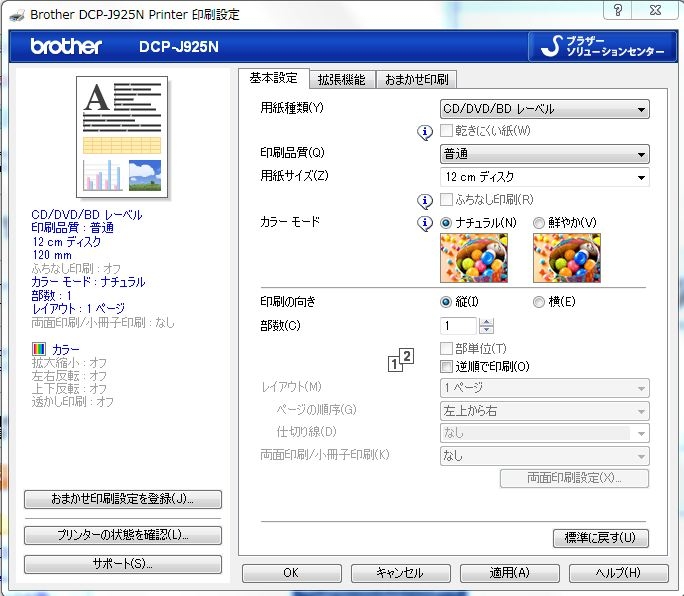Image resolution: width=684 pixels, height=596 pixels.
Task: Toggle 乾きにくい紙(W) checkbox
Action: click(446, 130)
